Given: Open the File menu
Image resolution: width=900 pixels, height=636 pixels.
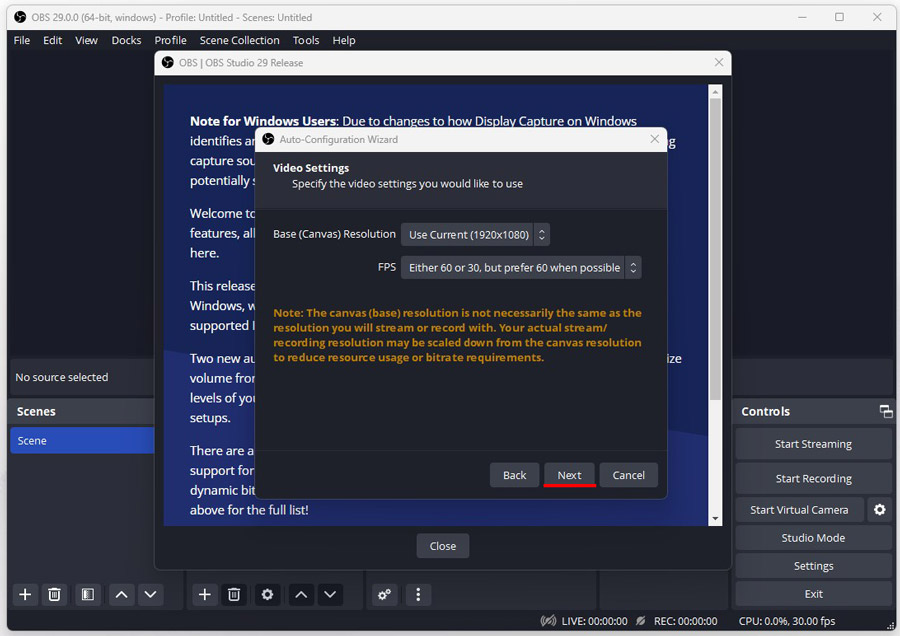Looking at the screenshot, I should point(22,40).
